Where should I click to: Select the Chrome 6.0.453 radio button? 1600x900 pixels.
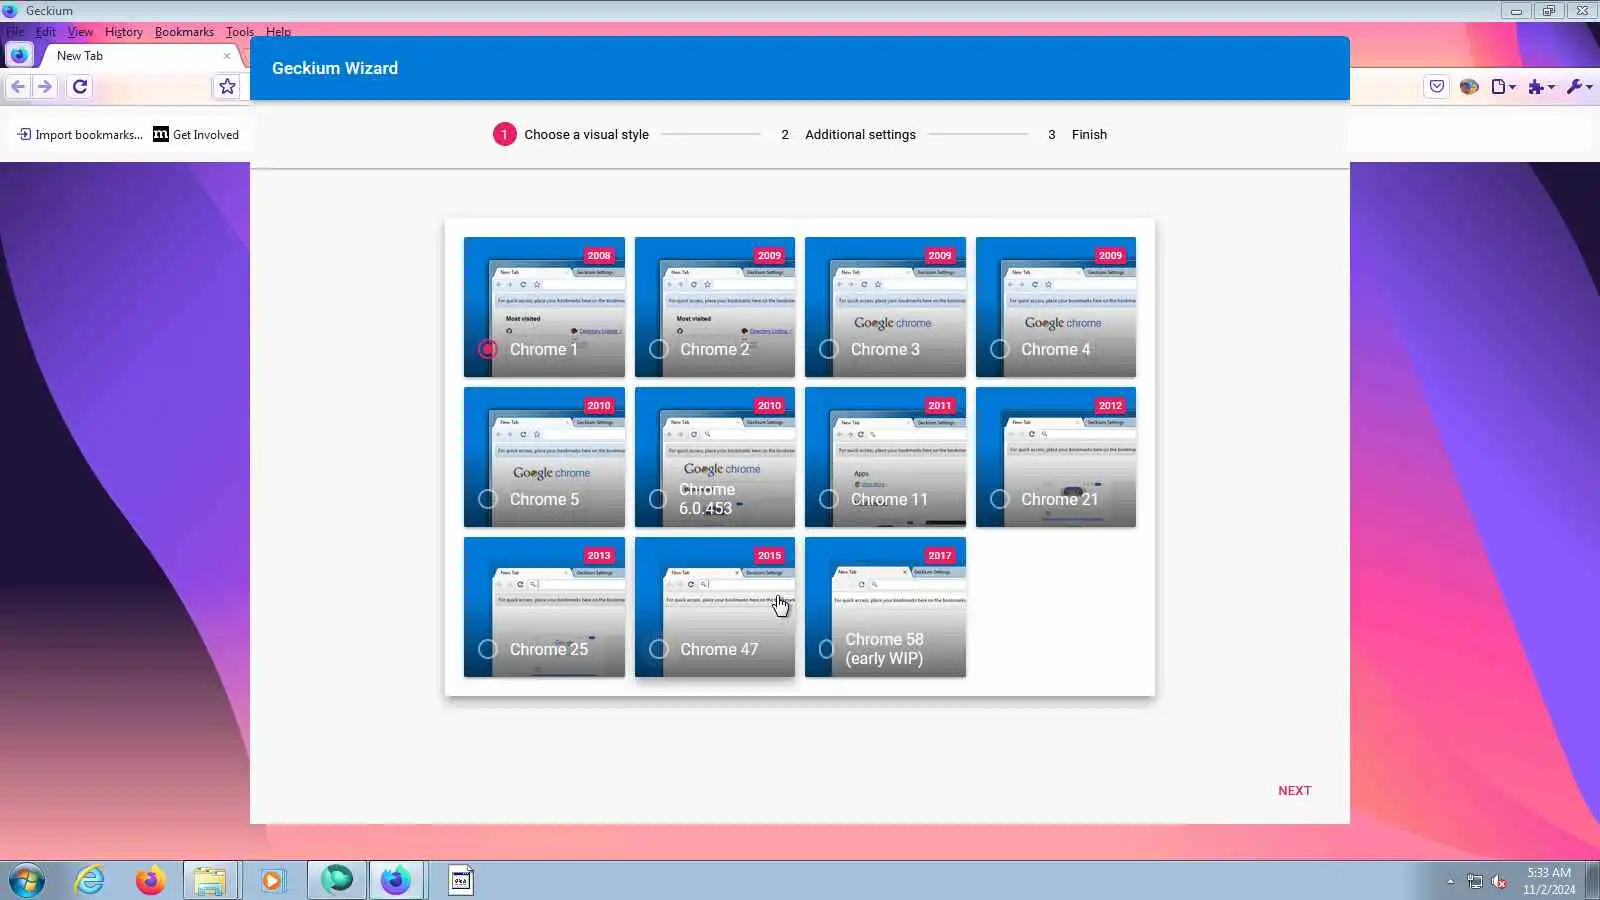pyautogui.click(x=658, y=499)
